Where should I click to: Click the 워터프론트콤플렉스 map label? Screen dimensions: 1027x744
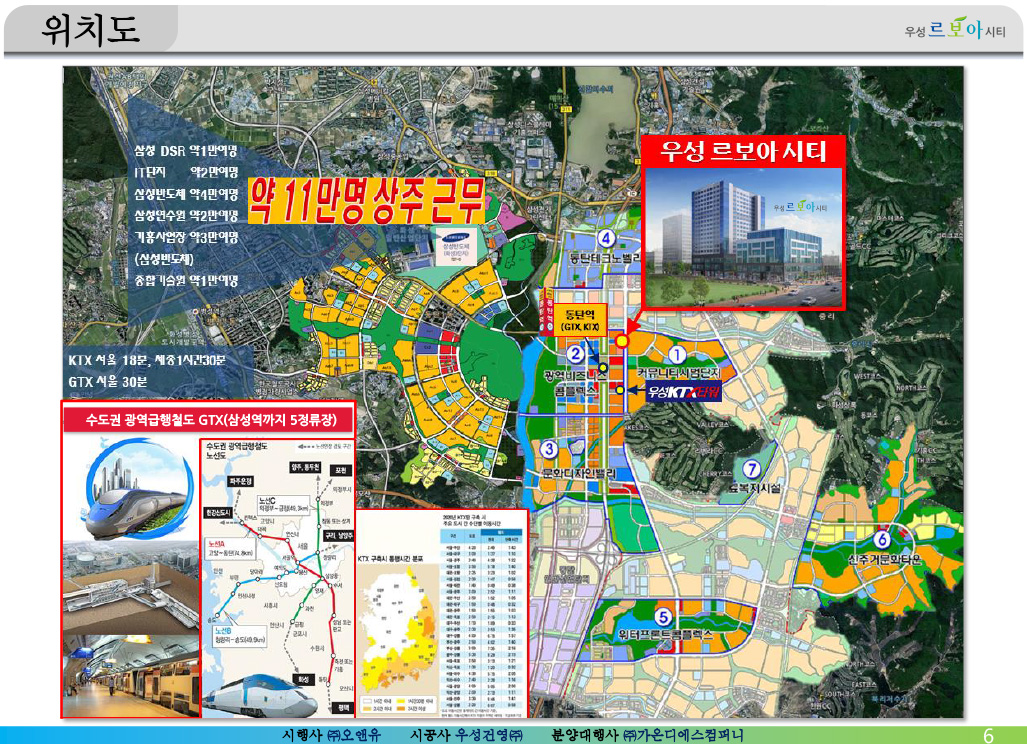tap(665, 635)
